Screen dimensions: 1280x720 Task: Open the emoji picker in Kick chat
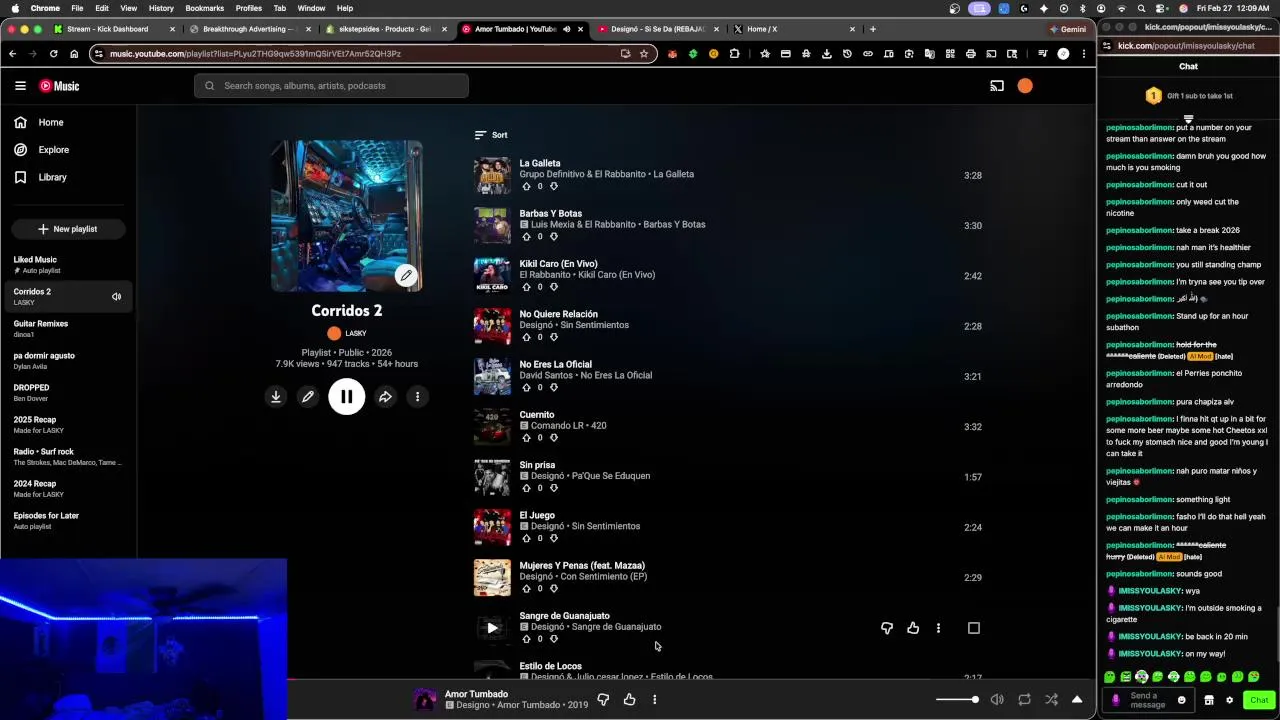[1181, 700]
